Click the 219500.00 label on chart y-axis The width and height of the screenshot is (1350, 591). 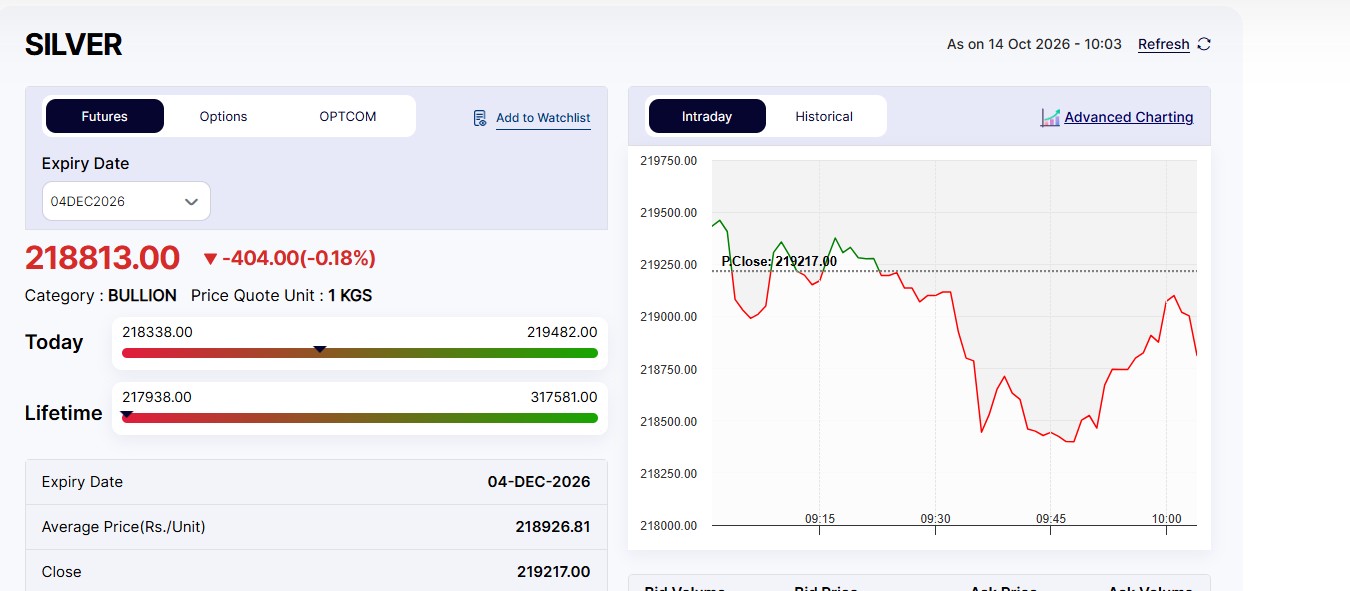point(668,213)
